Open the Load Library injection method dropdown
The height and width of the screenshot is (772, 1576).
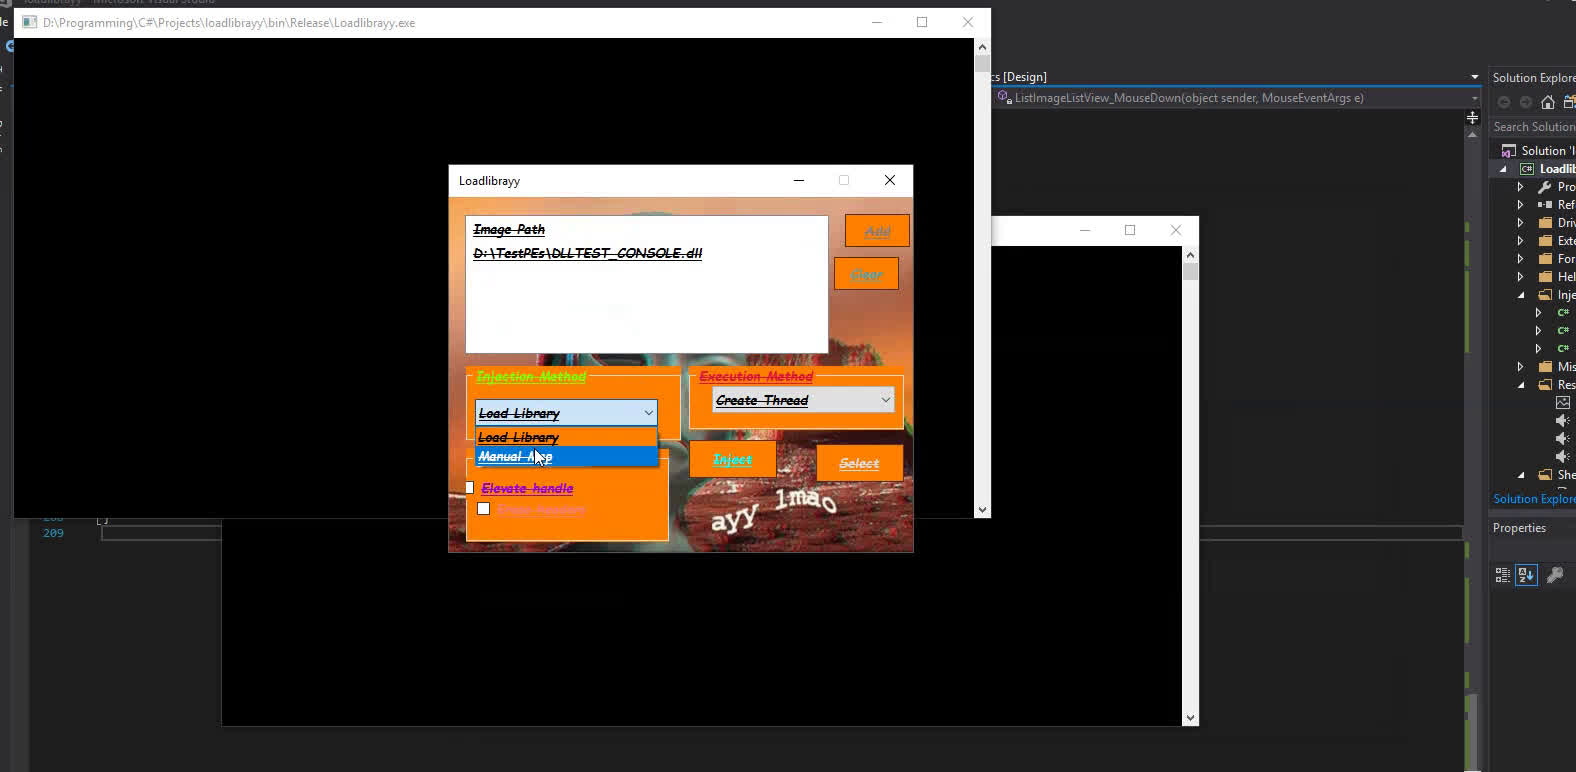(x=566, y=413)
